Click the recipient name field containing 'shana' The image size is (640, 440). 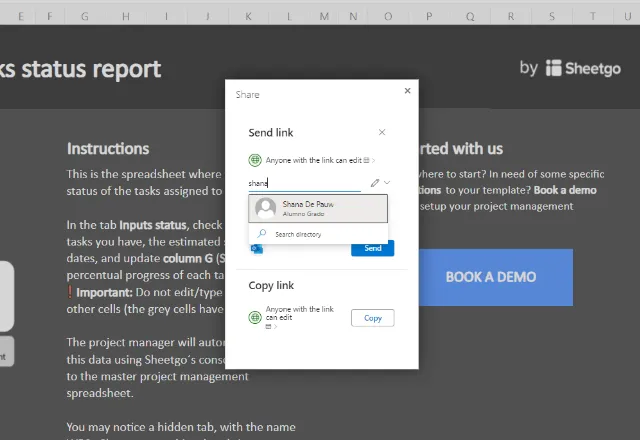coord(304,183)
